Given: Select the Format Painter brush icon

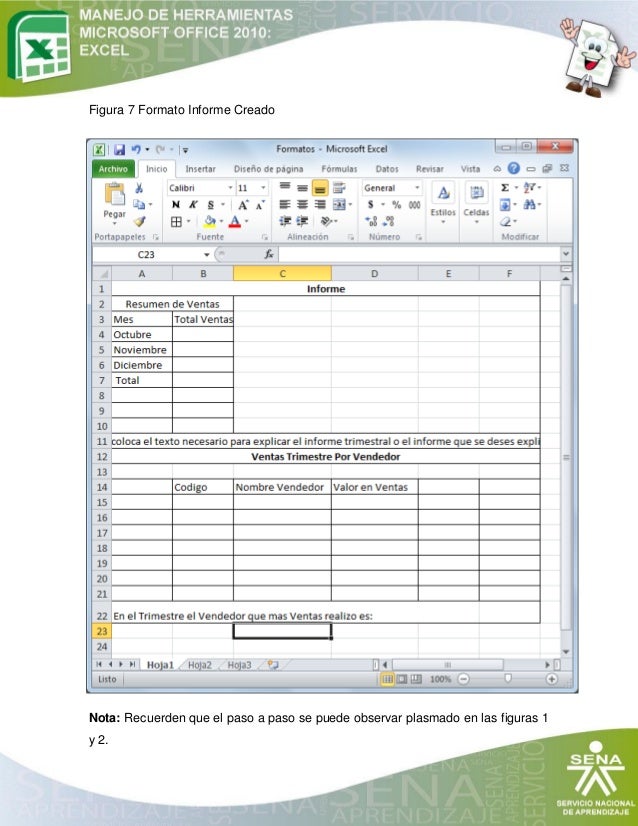Looking at the screenshot, I should (139, 222).
